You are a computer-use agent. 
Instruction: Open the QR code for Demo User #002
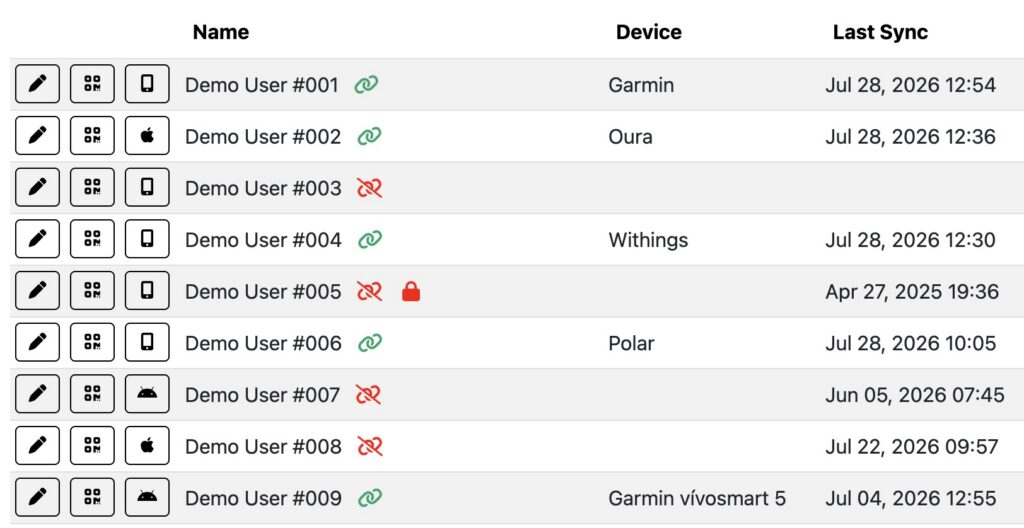[x=92, y=136]
